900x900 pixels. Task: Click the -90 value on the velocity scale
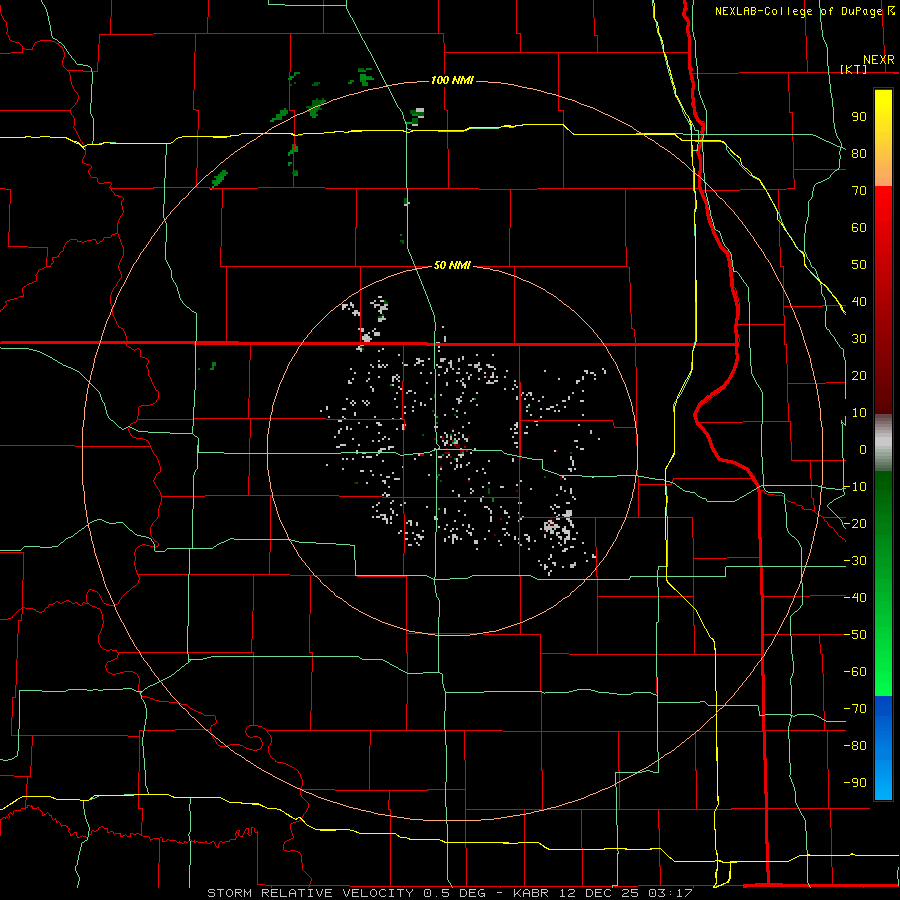click(855, 783)
